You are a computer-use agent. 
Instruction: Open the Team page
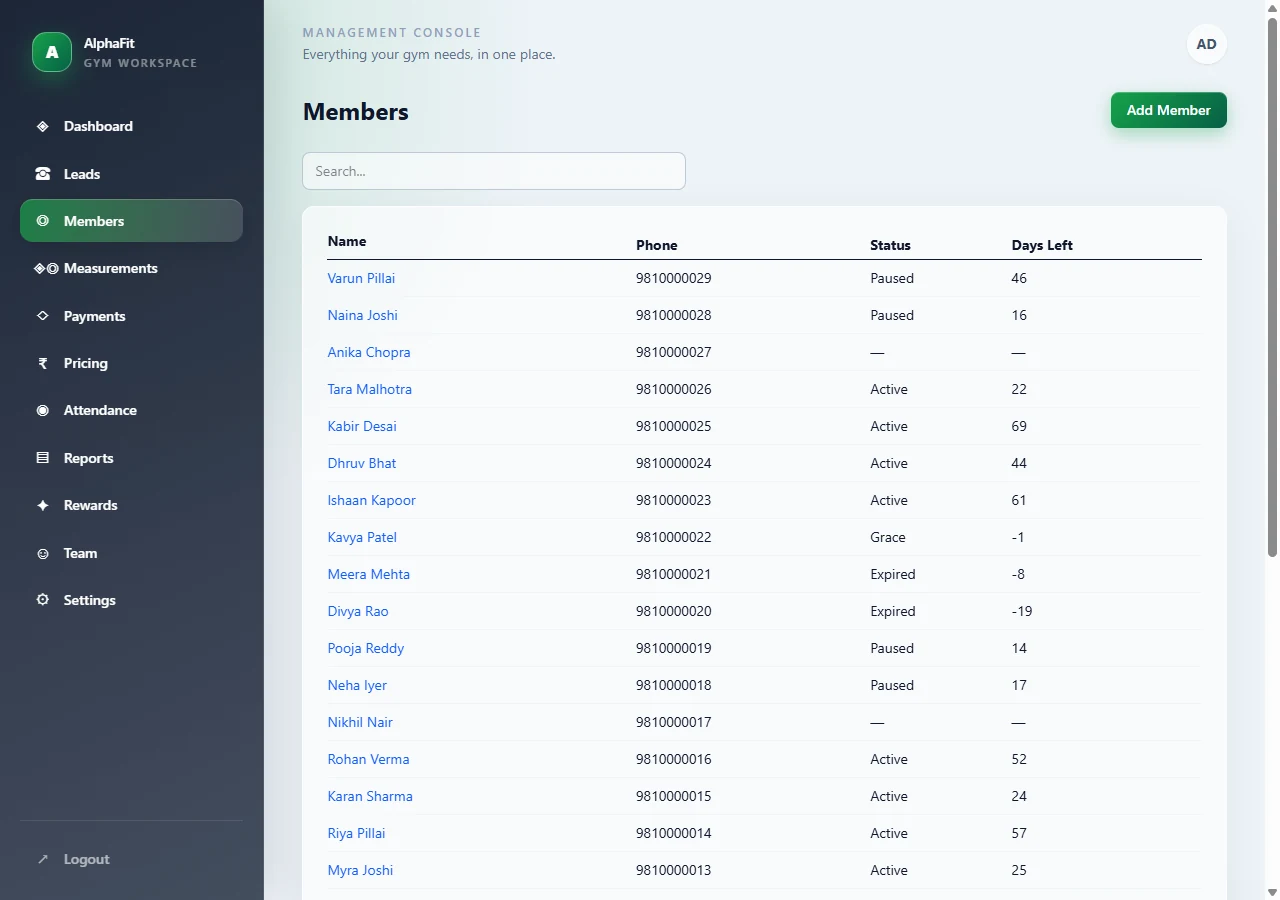(131, 553)
